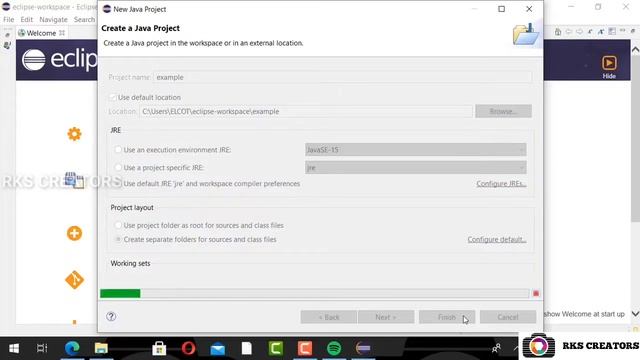Viewport: 640px width, 360px height.
Task: Open the JavaSE-15 execution environment dropdown
Action: pyautogui.click(x=416, y=150)
